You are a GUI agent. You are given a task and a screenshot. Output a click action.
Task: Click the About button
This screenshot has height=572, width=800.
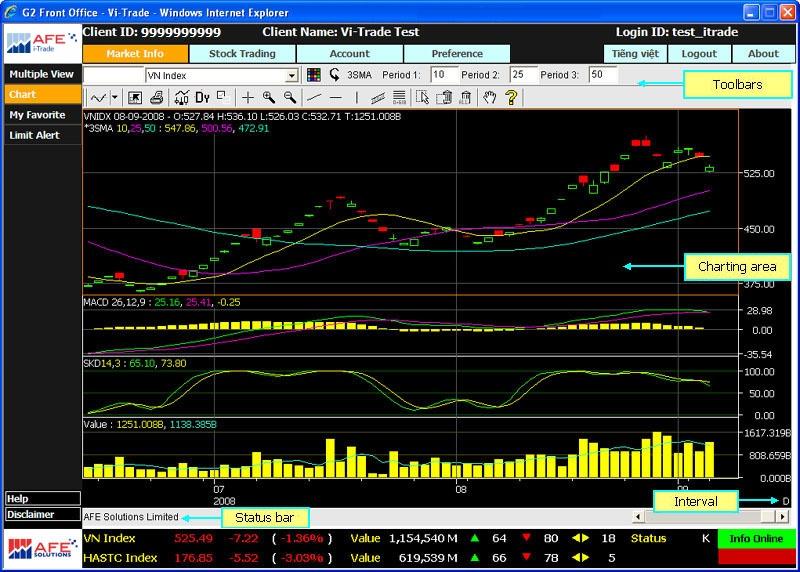763,54
